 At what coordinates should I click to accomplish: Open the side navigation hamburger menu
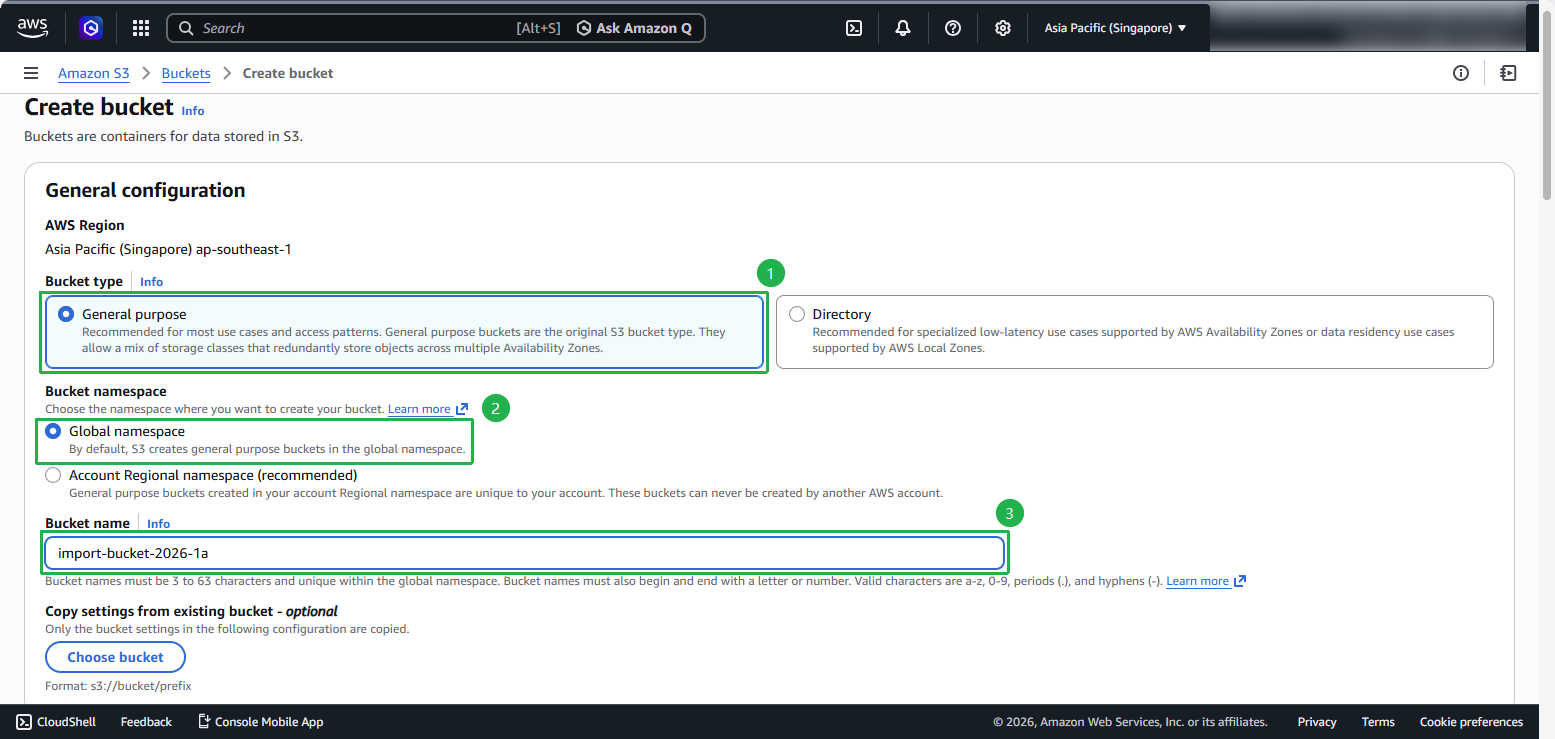tap(31, 73)
